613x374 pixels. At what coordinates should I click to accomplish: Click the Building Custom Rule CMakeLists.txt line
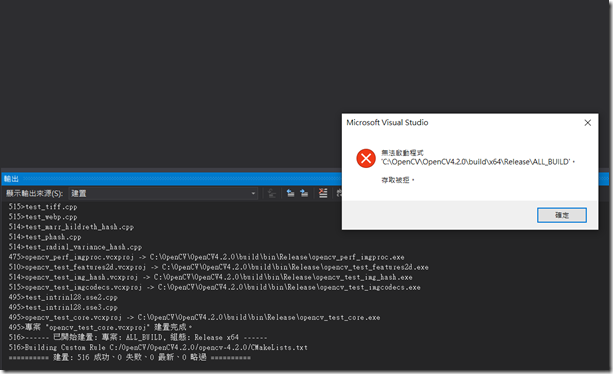[158, 347]
